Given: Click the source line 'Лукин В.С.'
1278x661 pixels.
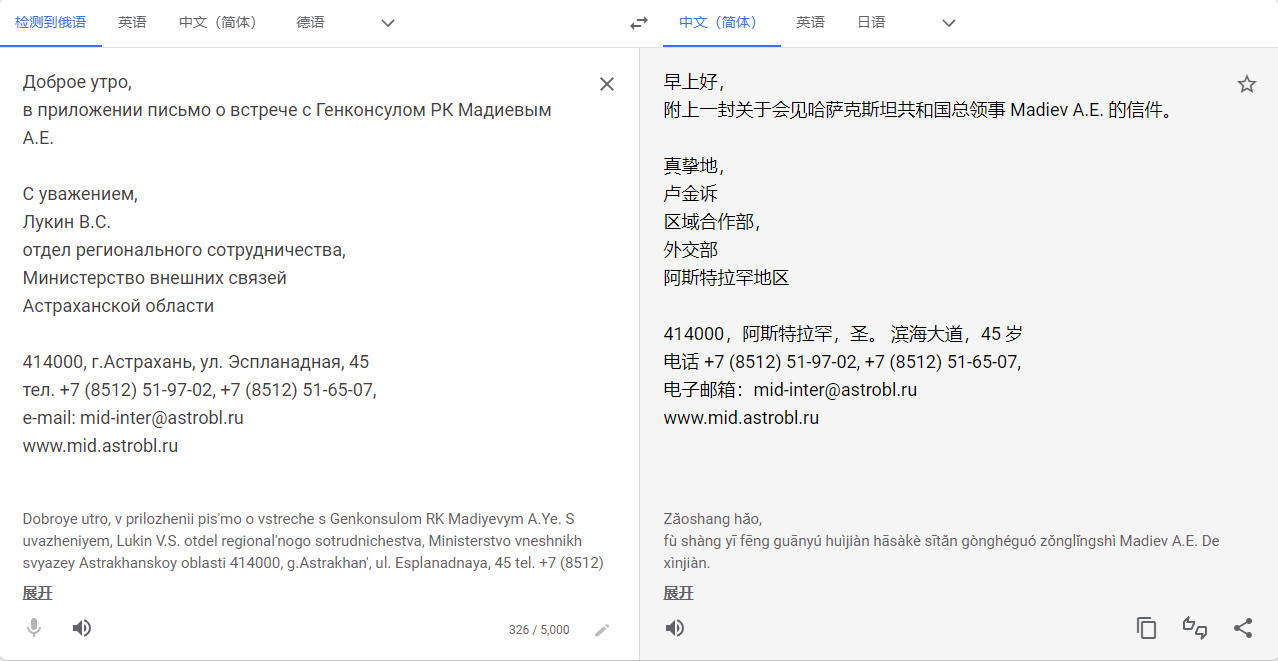Looking at the screenshot, I should (66, 222).
